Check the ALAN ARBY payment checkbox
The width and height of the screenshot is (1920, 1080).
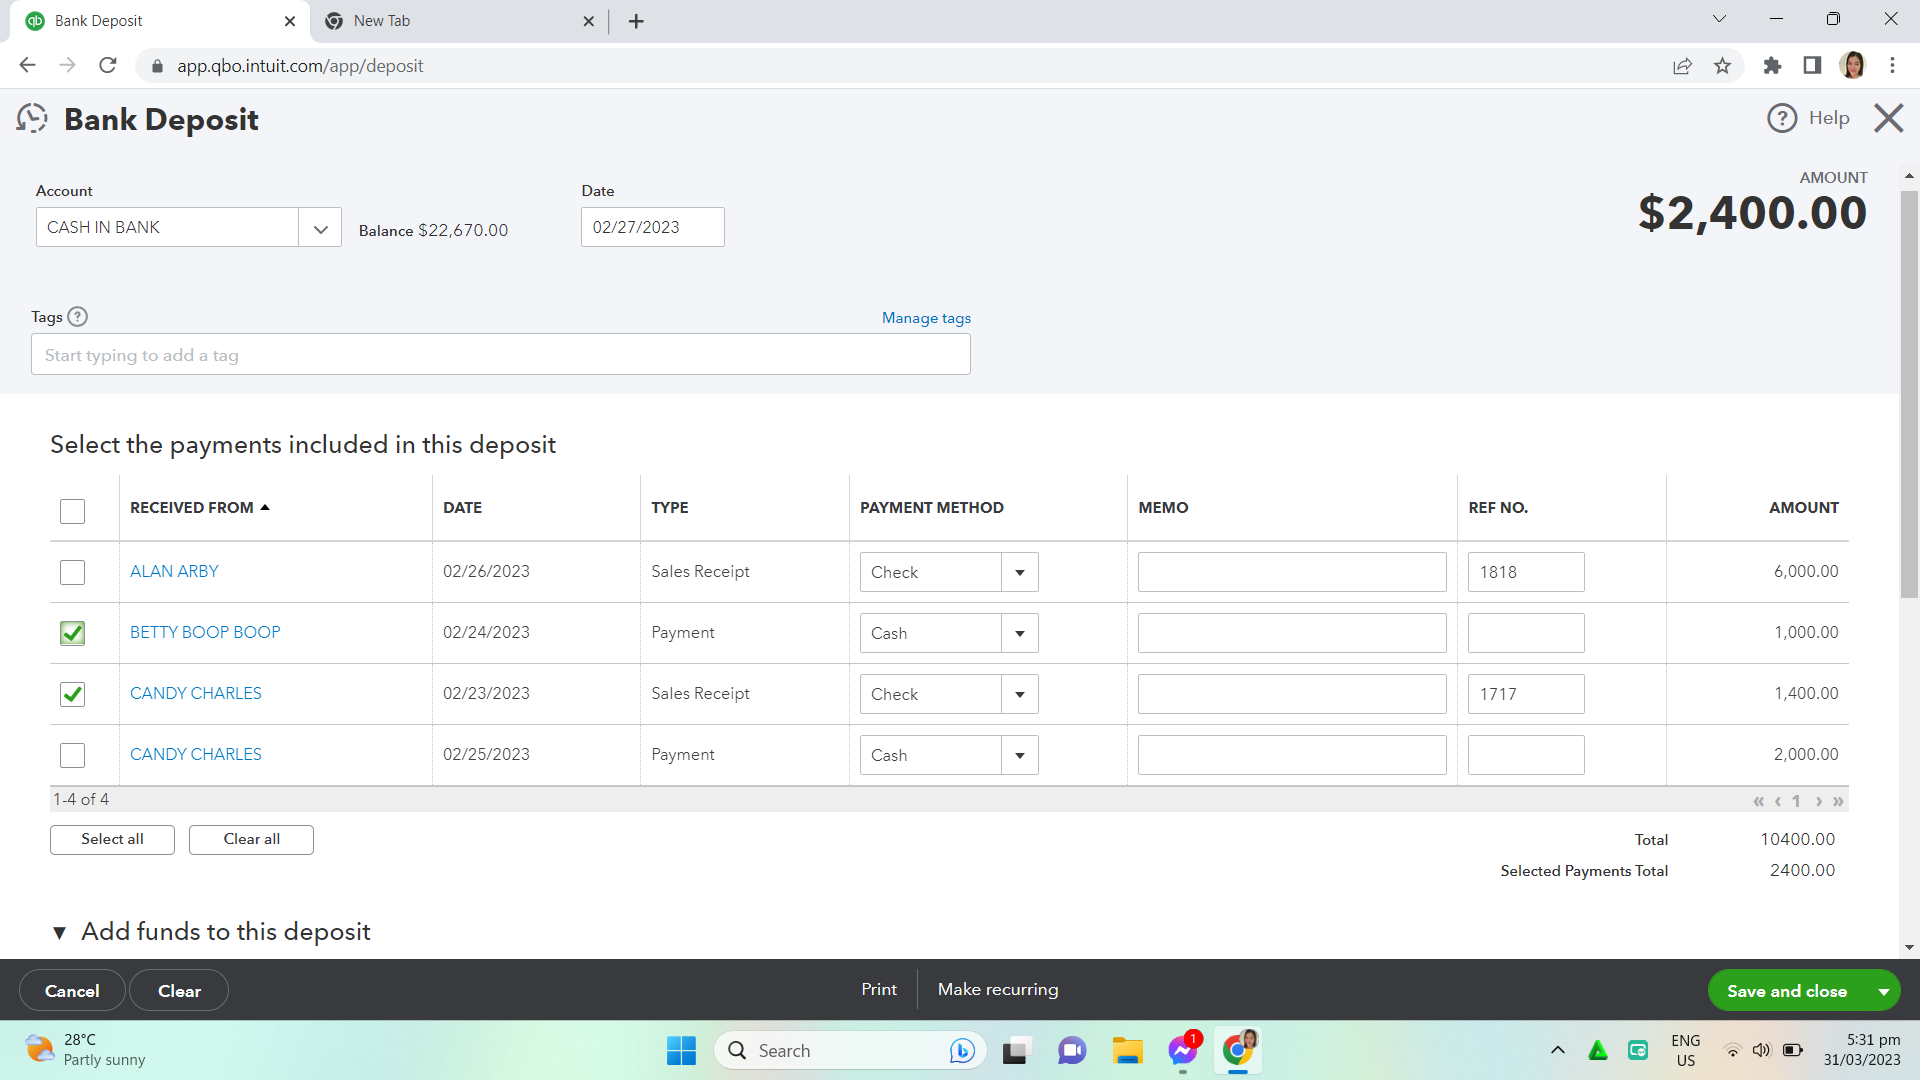coord(72,572)
